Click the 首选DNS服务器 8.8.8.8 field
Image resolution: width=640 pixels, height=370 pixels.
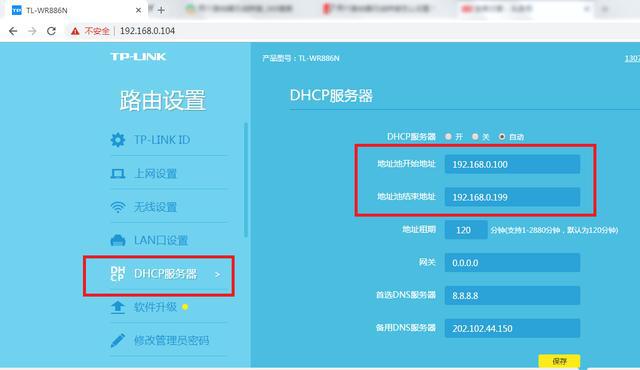coord(512,295)
